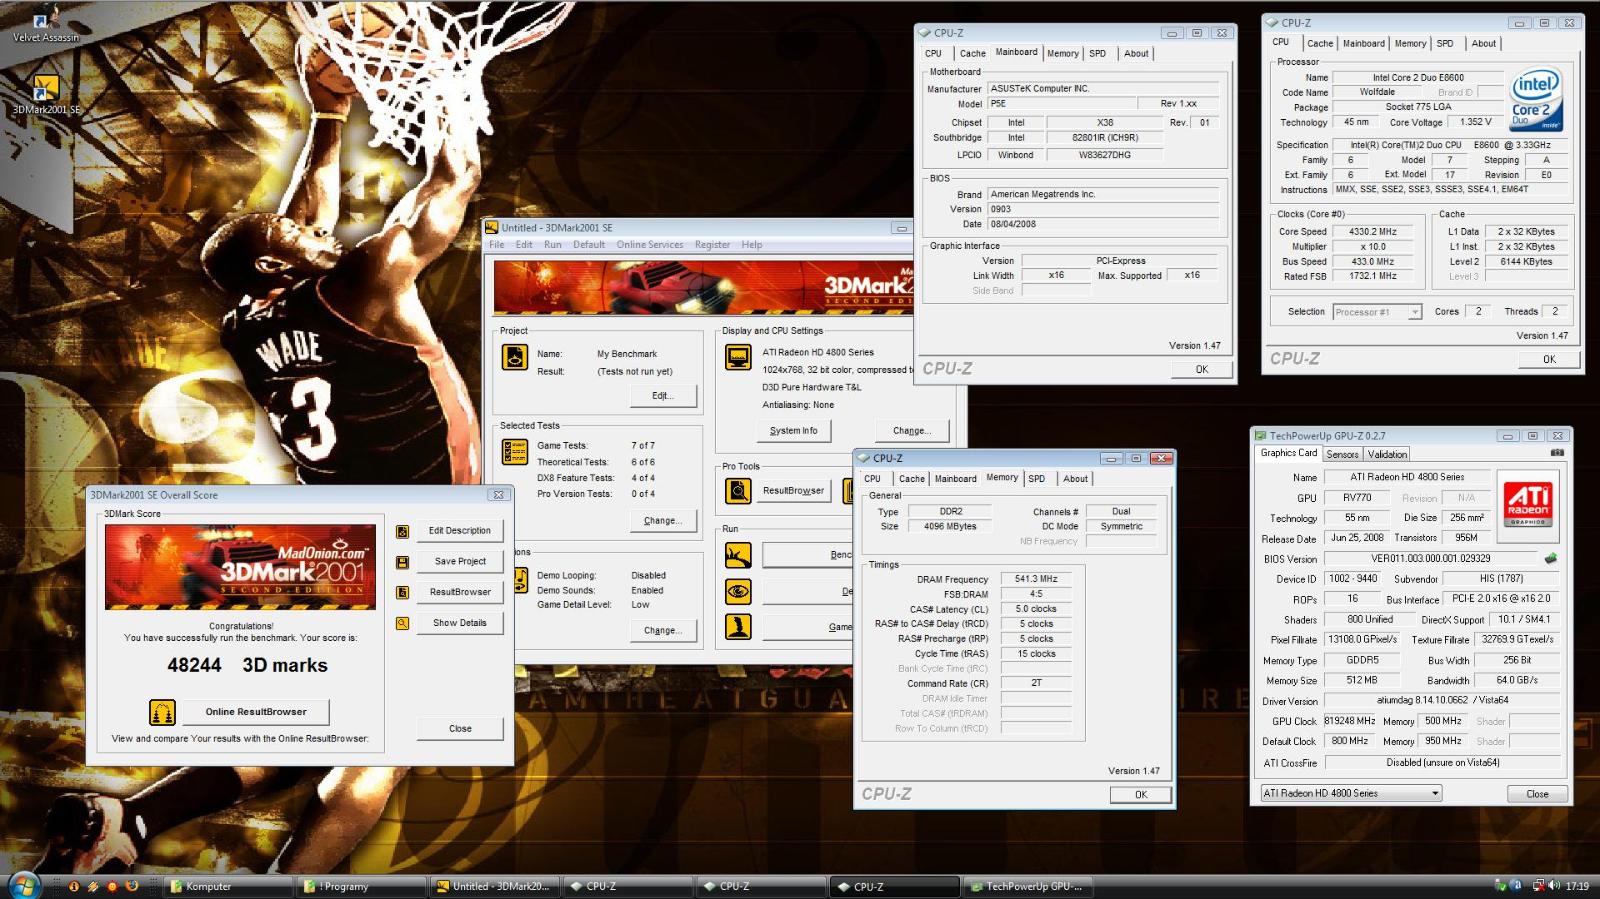Click the floppy icon next to Save Project
1600x899 pixels.
[402, 562]
